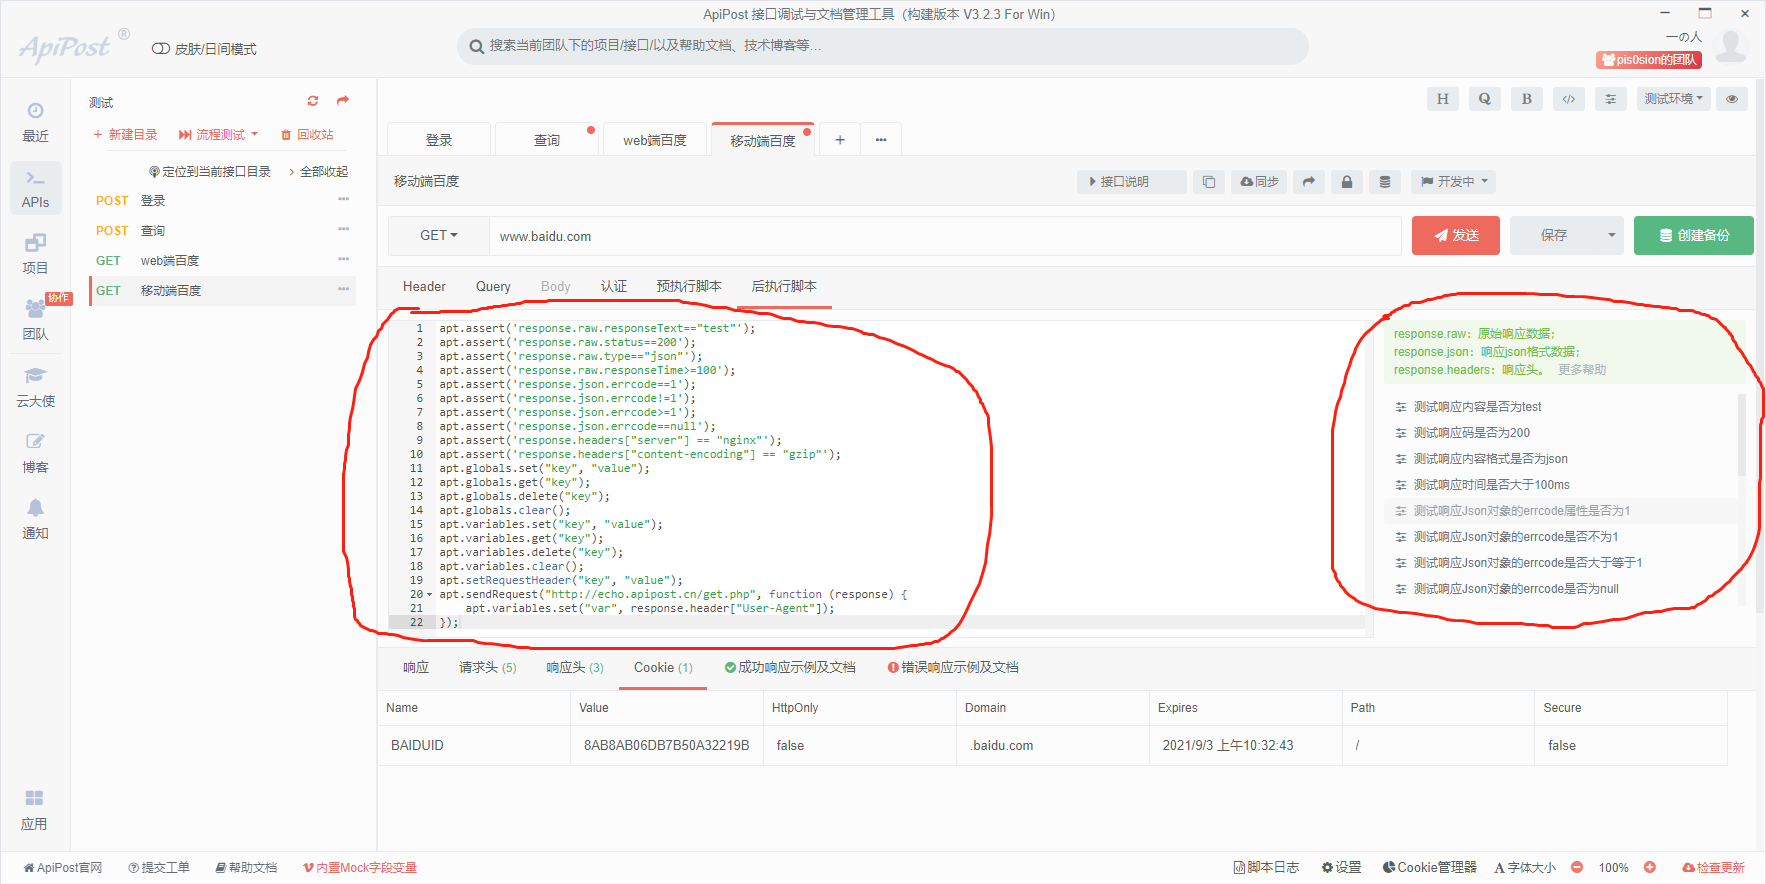Toggle the eye view environment button
The image size is (1766, 884).
(1732, 99)
